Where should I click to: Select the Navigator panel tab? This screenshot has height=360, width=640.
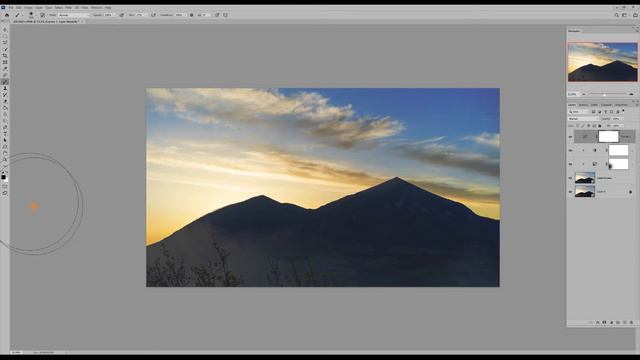click(x=574, y=31)
